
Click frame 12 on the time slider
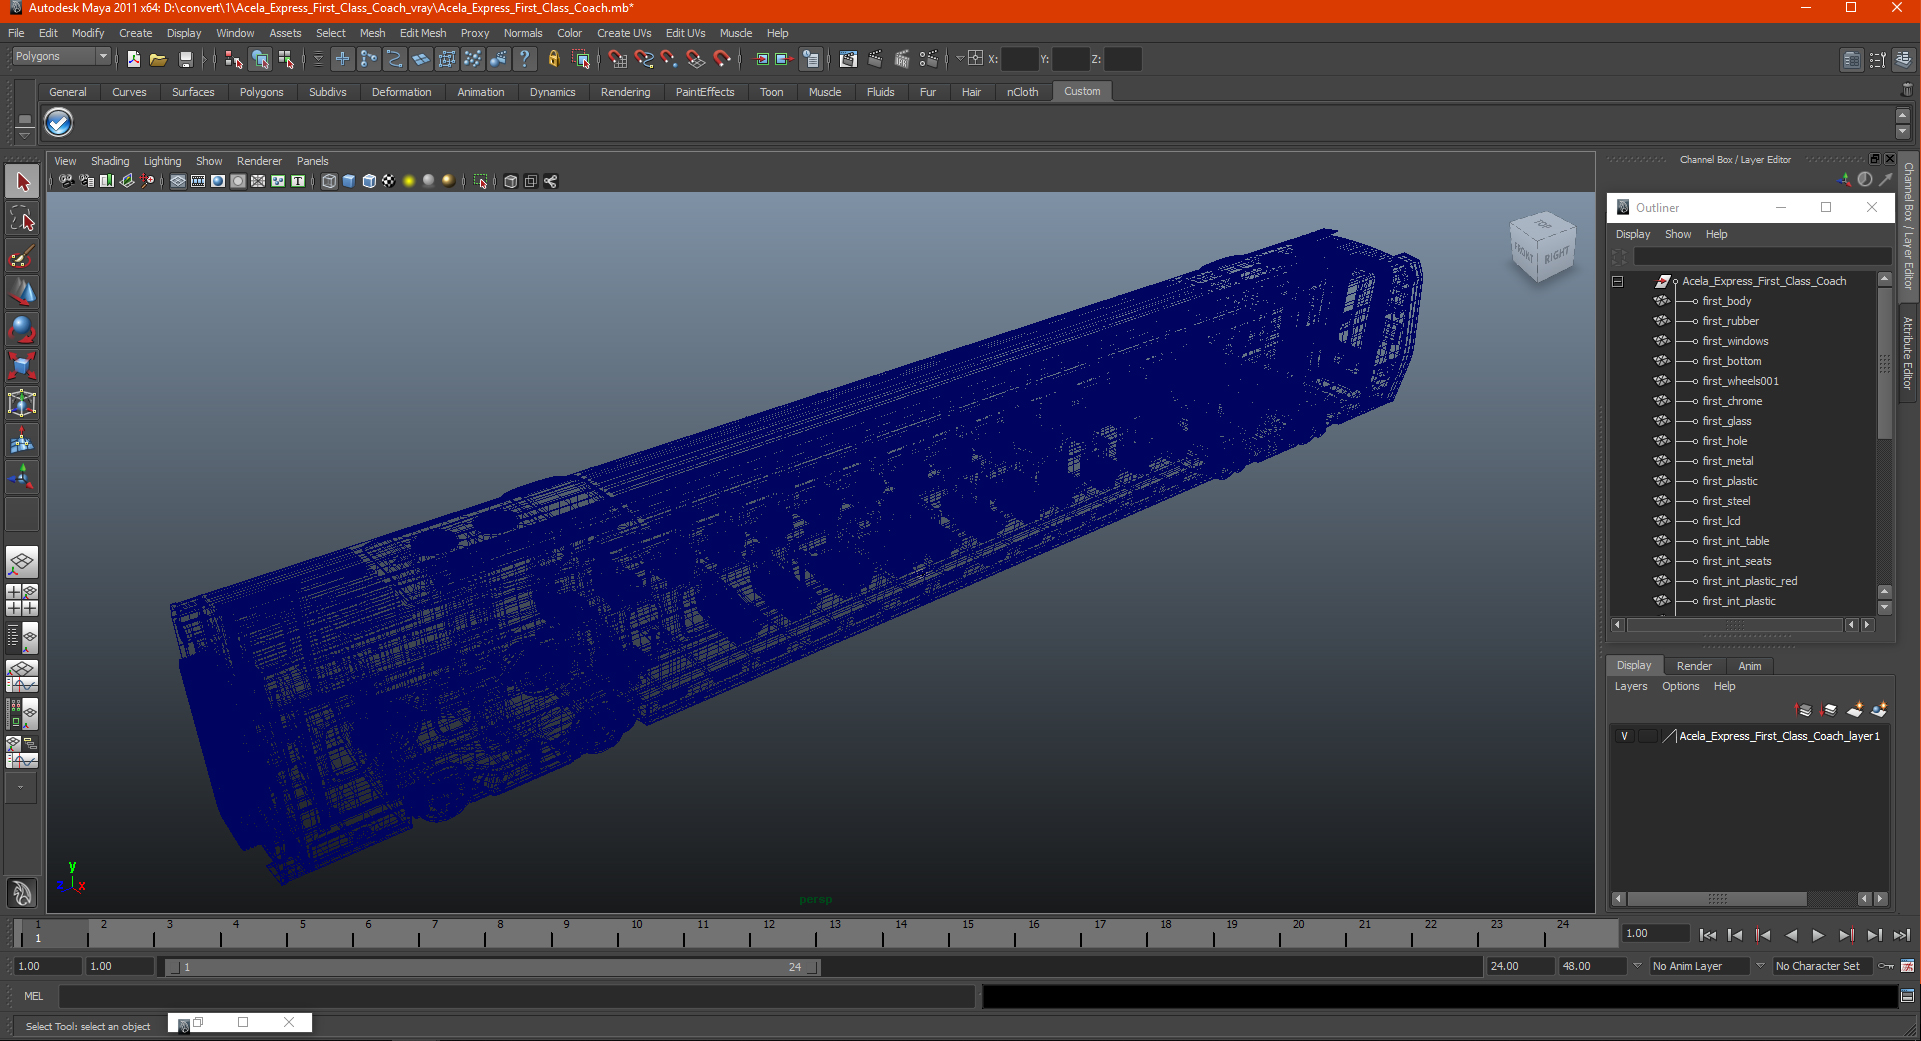768,933
